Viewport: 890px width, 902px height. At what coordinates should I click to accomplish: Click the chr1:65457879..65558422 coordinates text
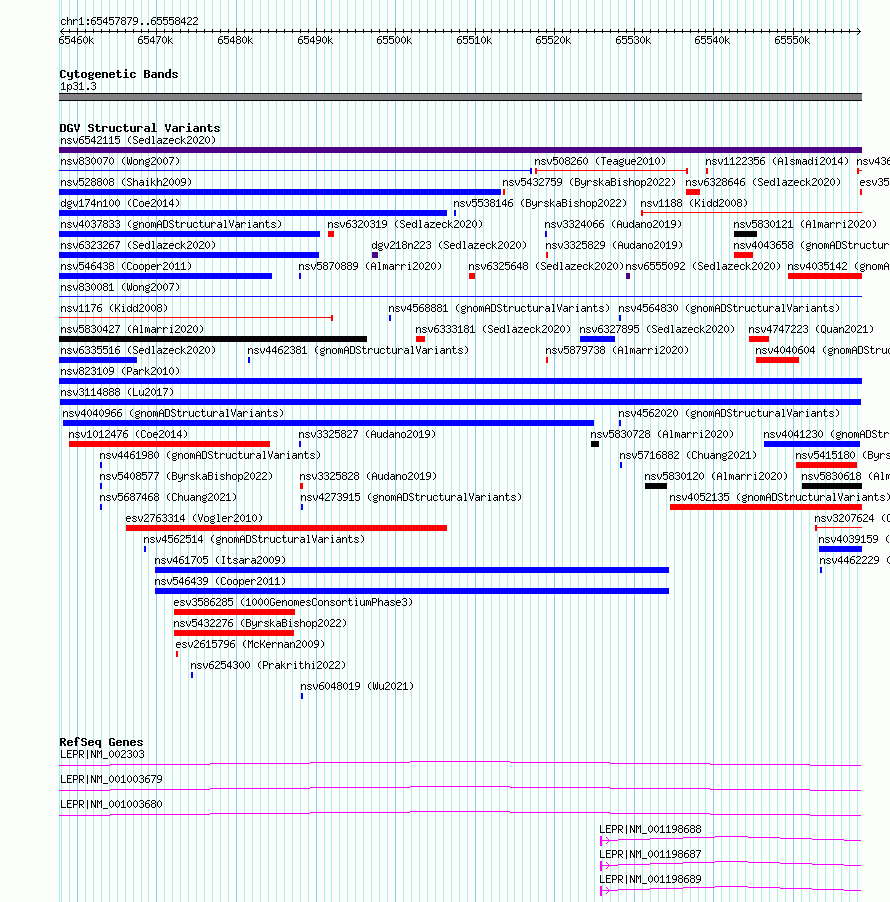[x=129, y=21]
